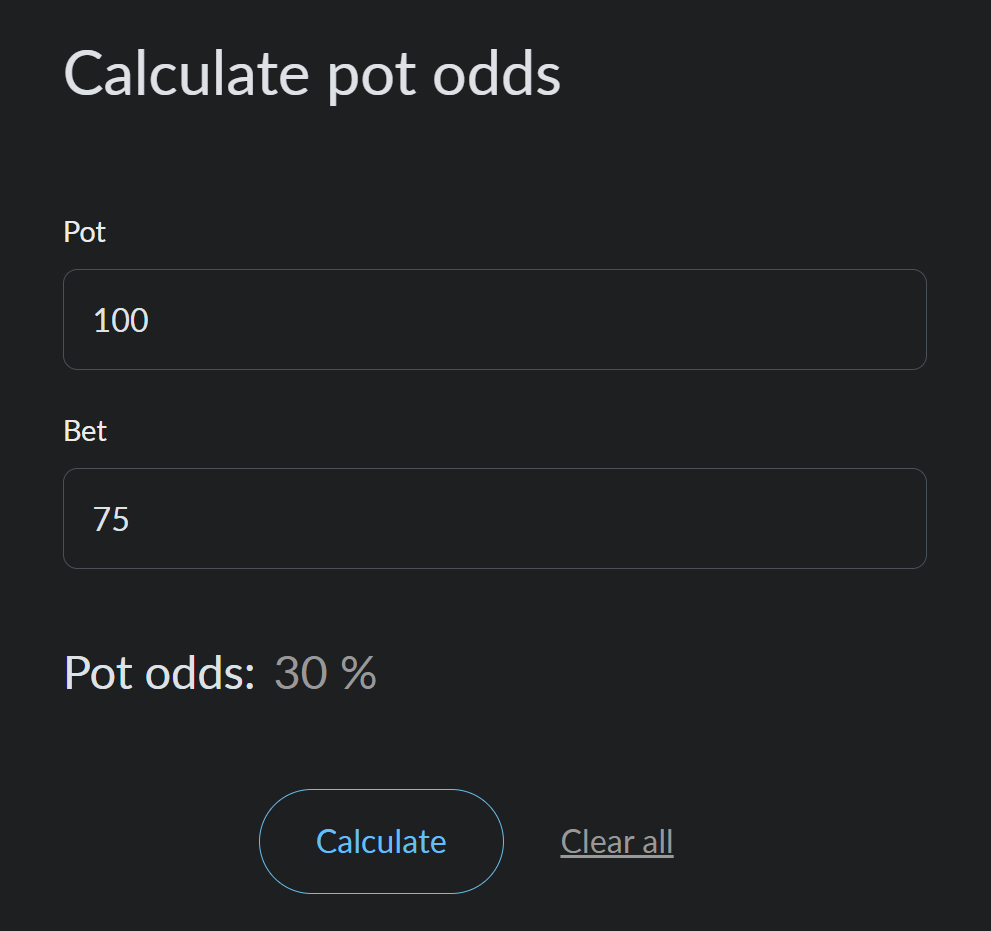This screenshot has width=991, height=931.
Task: Compute pot odds with the blue Calculate button
Action: point(381,841)
